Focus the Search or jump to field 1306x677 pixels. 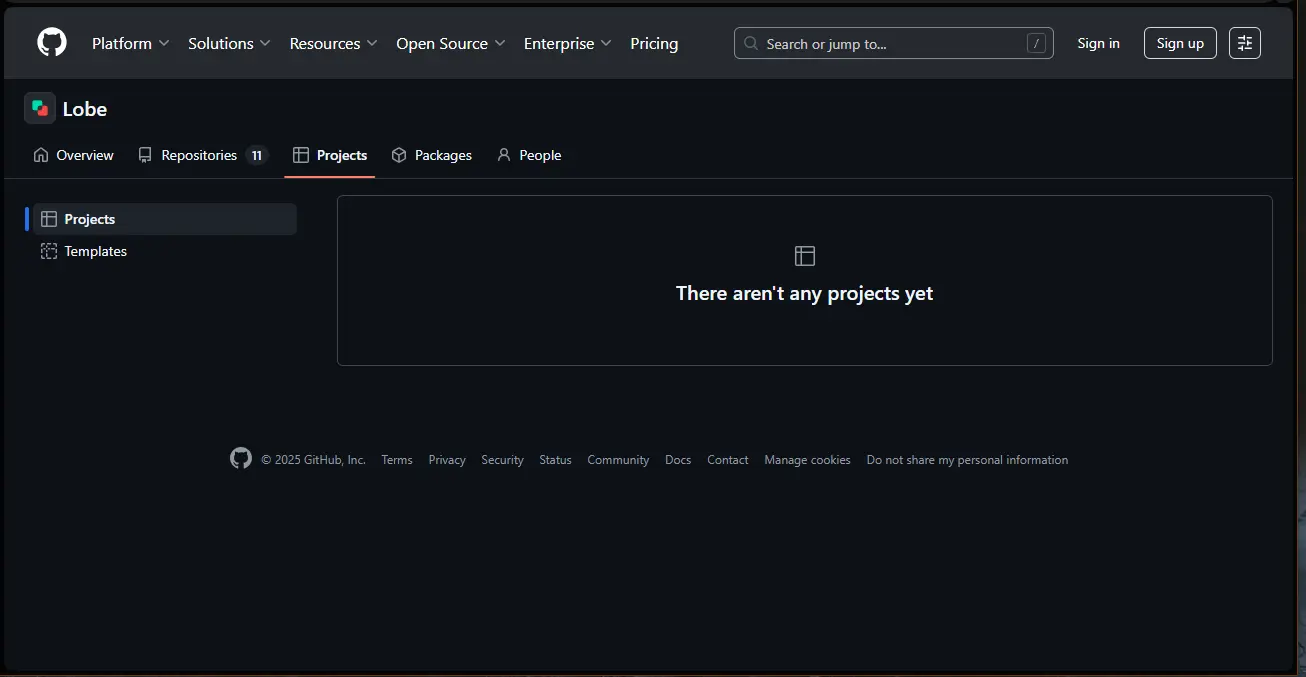click(x=893, y=43)
